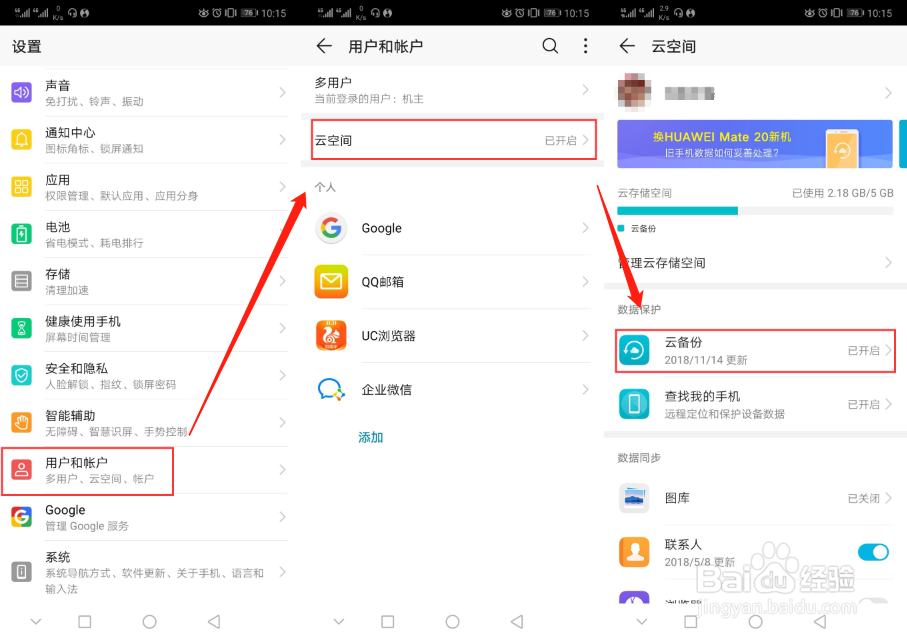This screenshot has width=907, height=639.
Task: Expand the QQ邮箱 row chevron
Action: coord(585,282)
